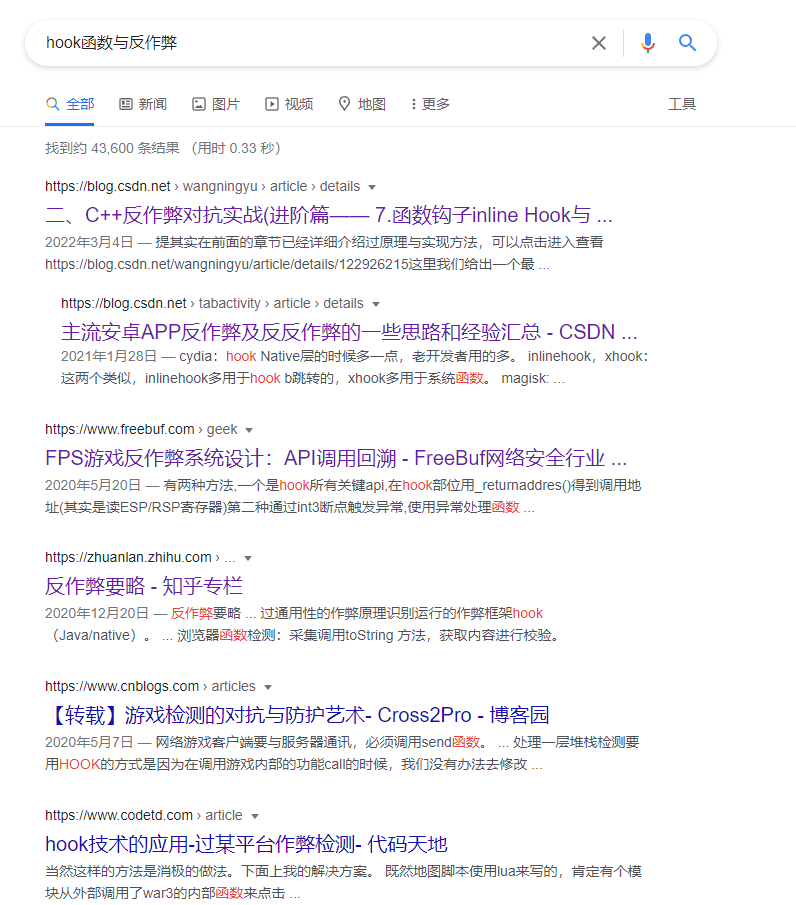Click the snippet dated 2022年3月4日
796x905 pixels.
324,253
